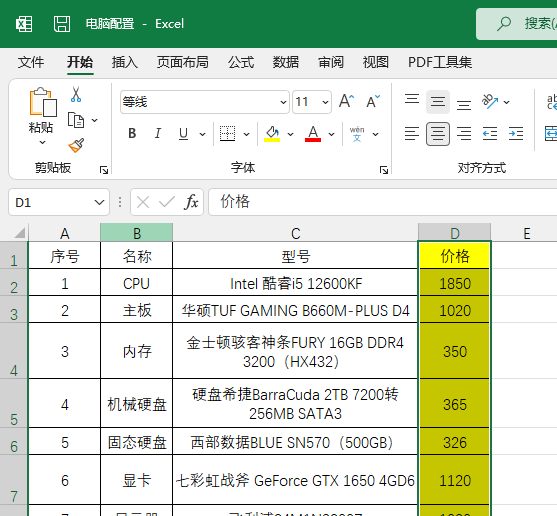Click the Copy icon
The width and height of the screenshot is (557, 516).
point(76,120)
